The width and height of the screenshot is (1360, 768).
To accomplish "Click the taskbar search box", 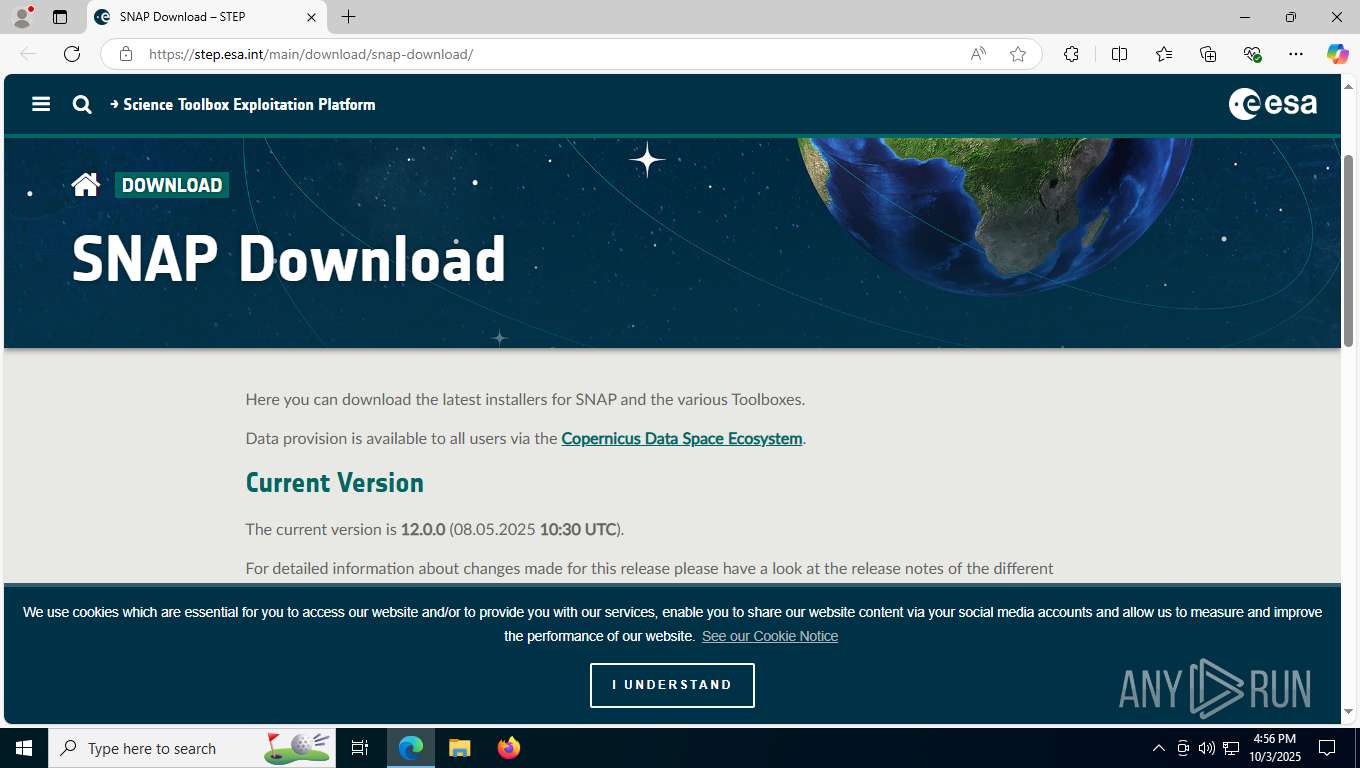I will coord(192,748).
